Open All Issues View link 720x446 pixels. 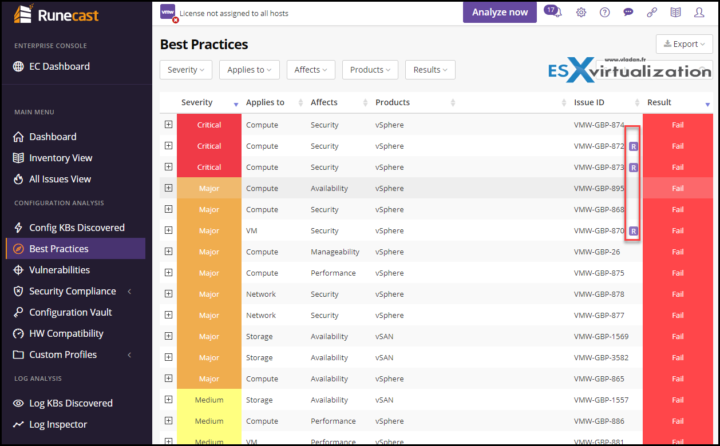point(60,179)
